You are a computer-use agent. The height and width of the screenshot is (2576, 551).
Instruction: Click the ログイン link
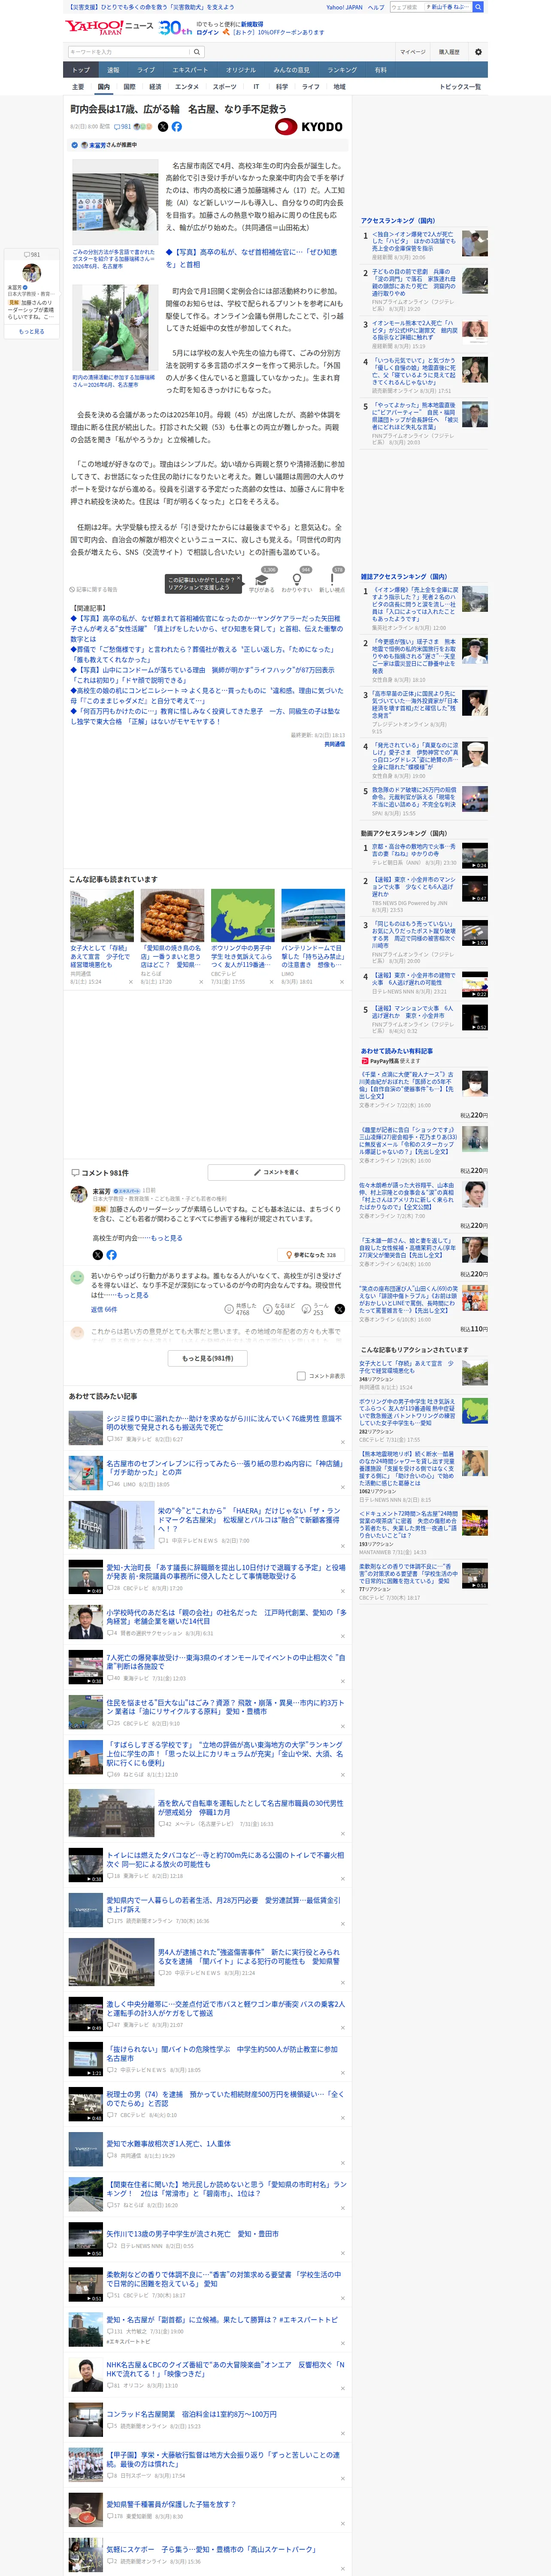208,32
